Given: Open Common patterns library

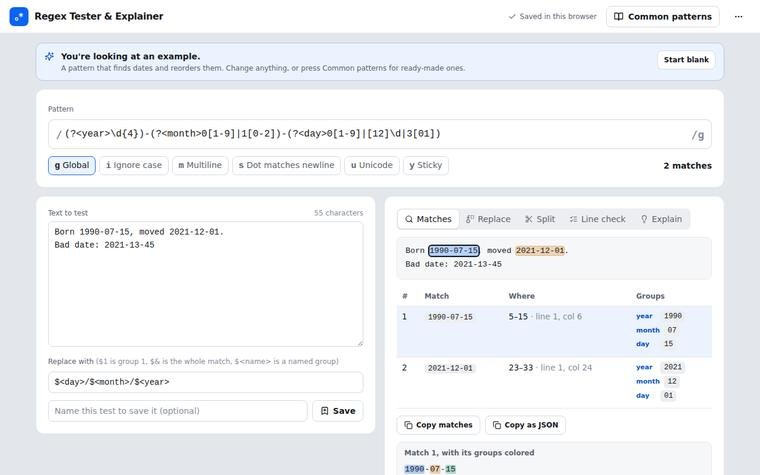Looking at the screenshot, I should pos(663,16).
